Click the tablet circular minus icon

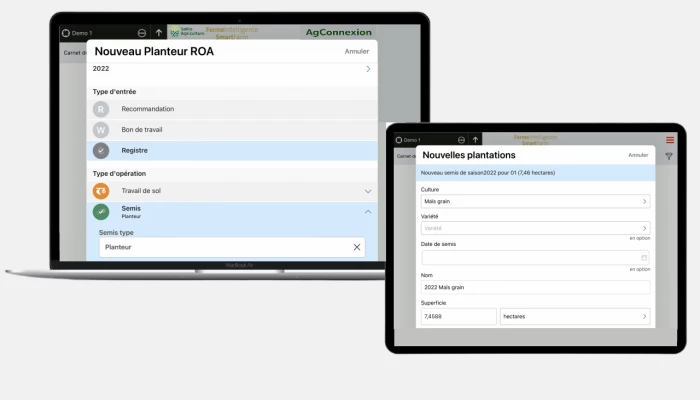tap(461, 140)
